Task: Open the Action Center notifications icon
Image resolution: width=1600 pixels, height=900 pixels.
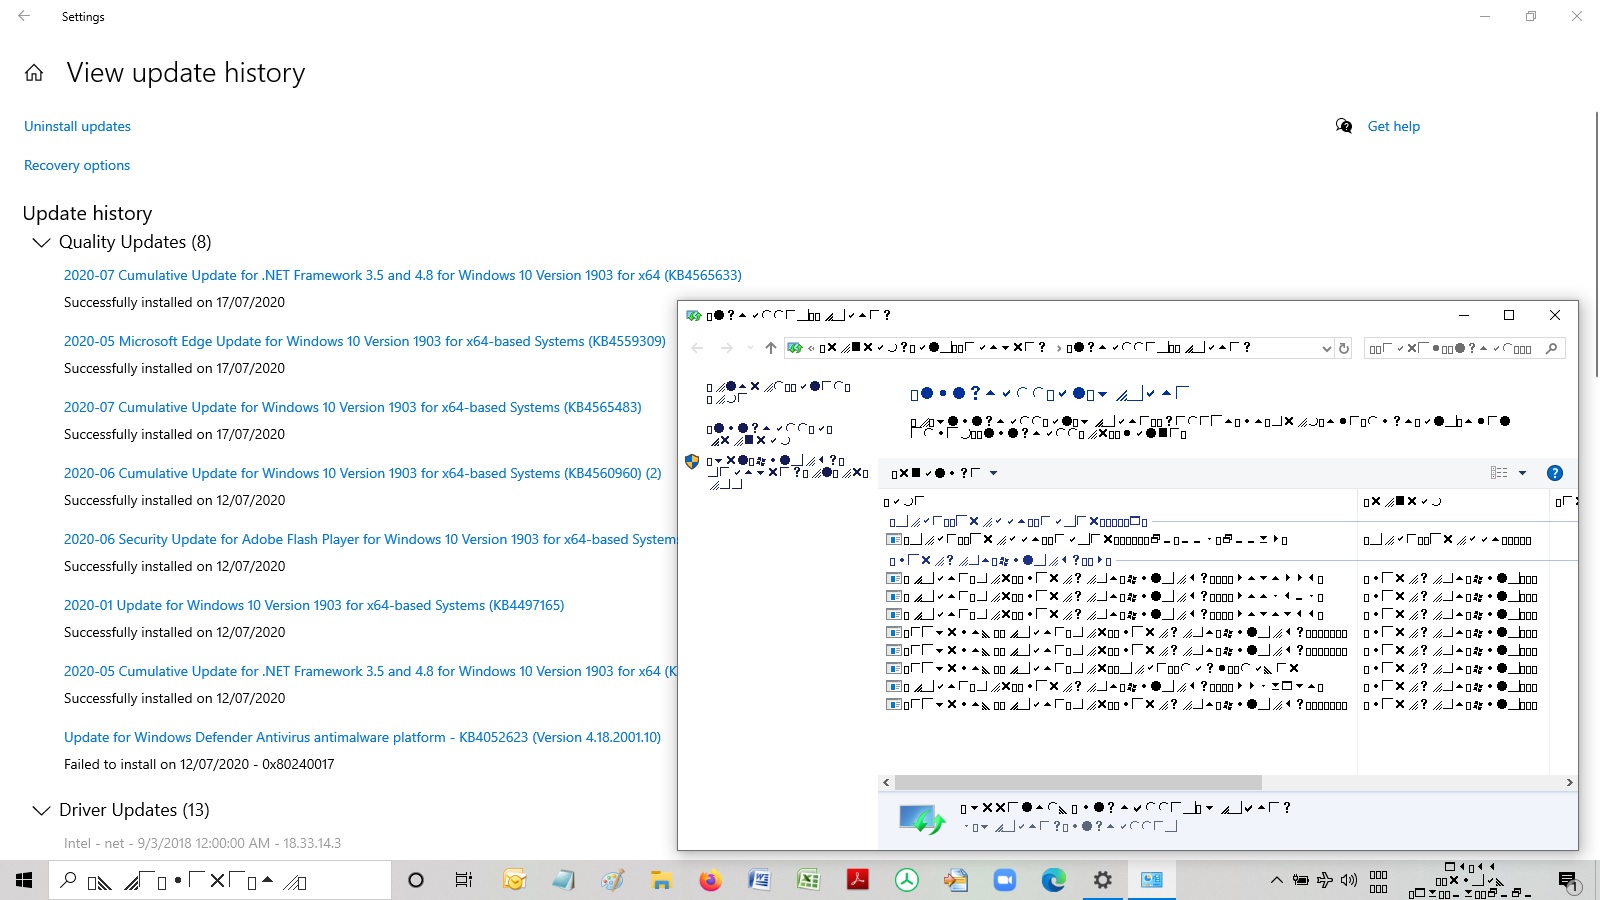Action: click(1568, 880)
